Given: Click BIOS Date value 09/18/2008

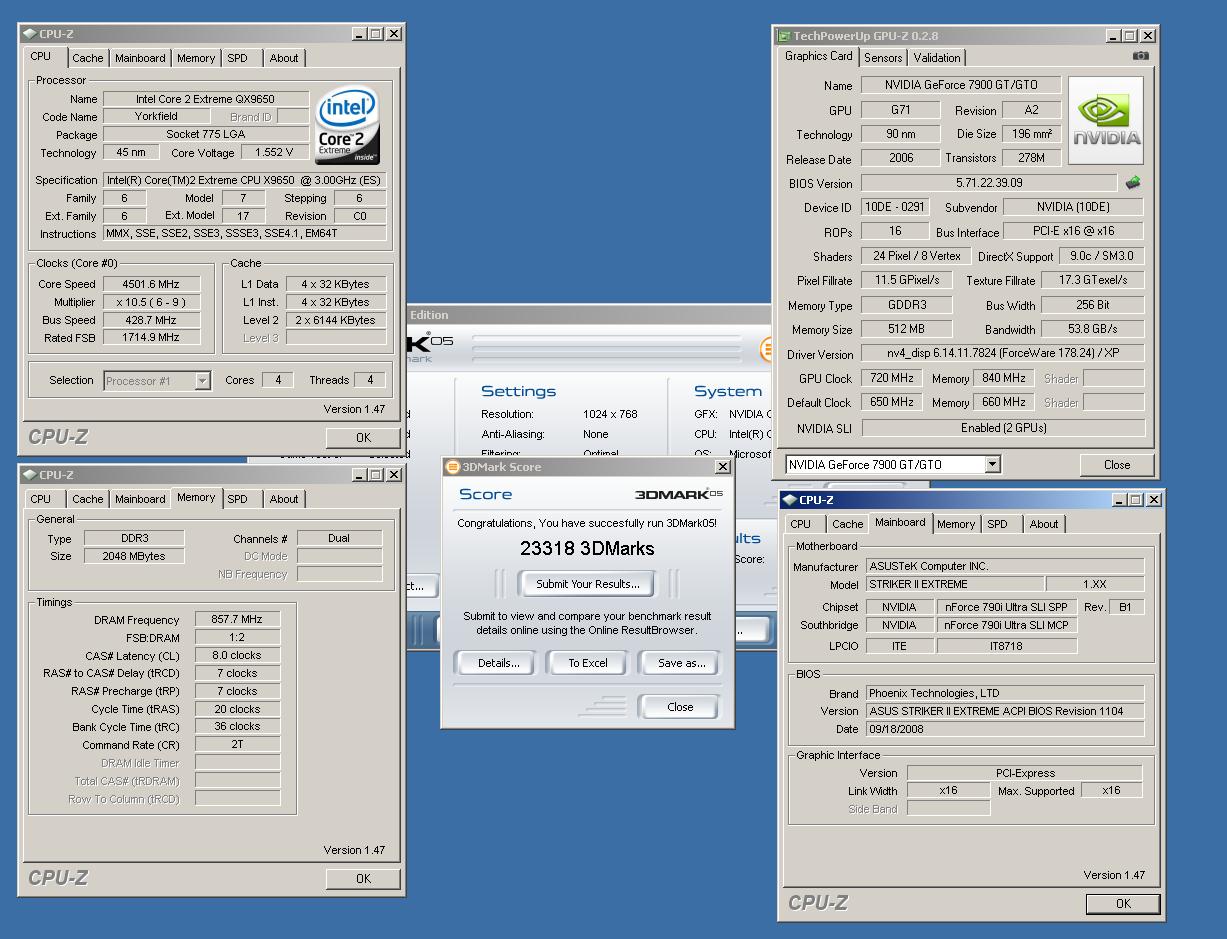Looking at the screenshot, I should point(1005,729).
